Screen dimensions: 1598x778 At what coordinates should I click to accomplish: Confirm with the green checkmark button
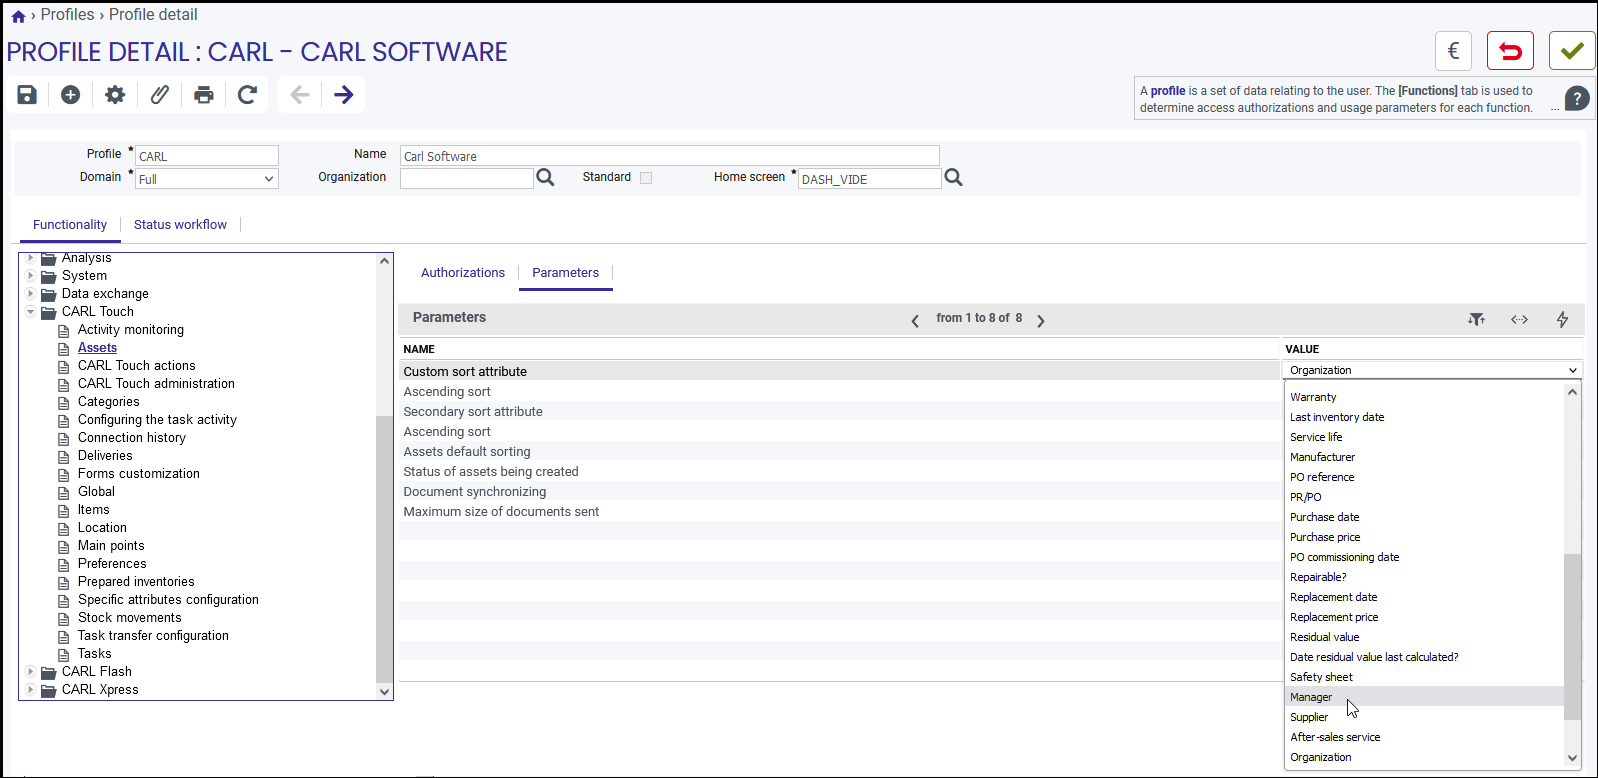click(x=1572, y=51)
